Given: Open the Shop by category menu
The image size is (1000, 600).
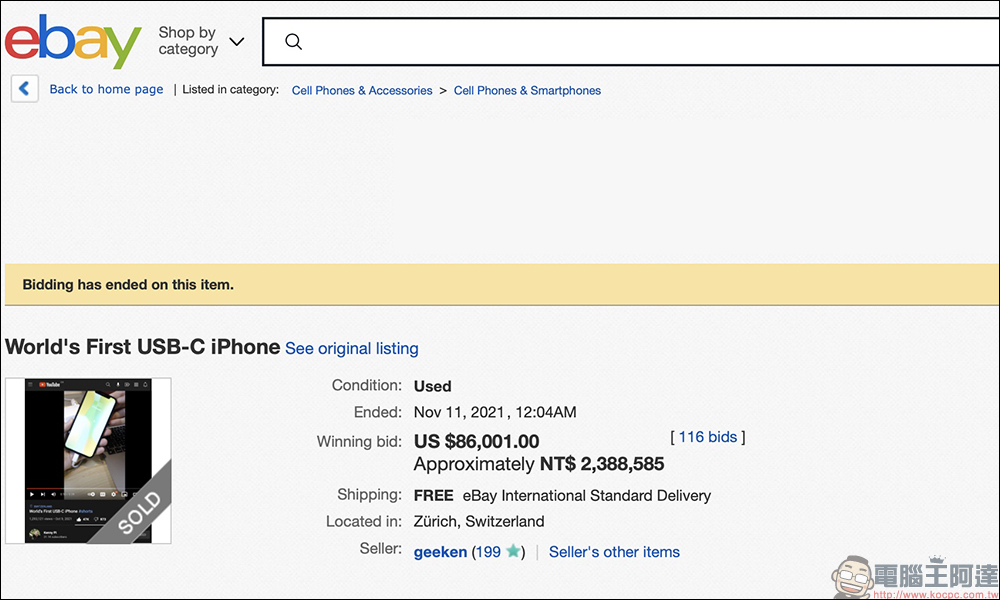Looking at the screenshot, I should pyautogui.click(x=188, y=41).
